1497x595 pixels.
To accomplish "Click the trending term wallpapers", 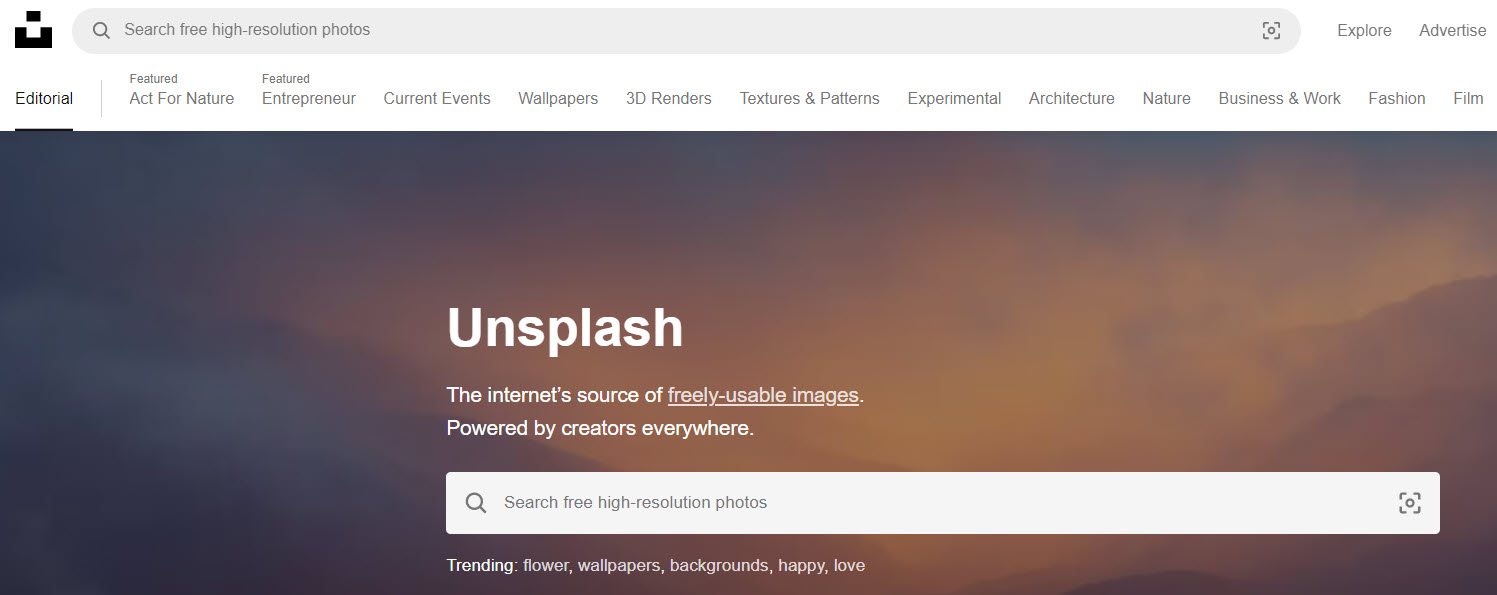I will point(619,565).
